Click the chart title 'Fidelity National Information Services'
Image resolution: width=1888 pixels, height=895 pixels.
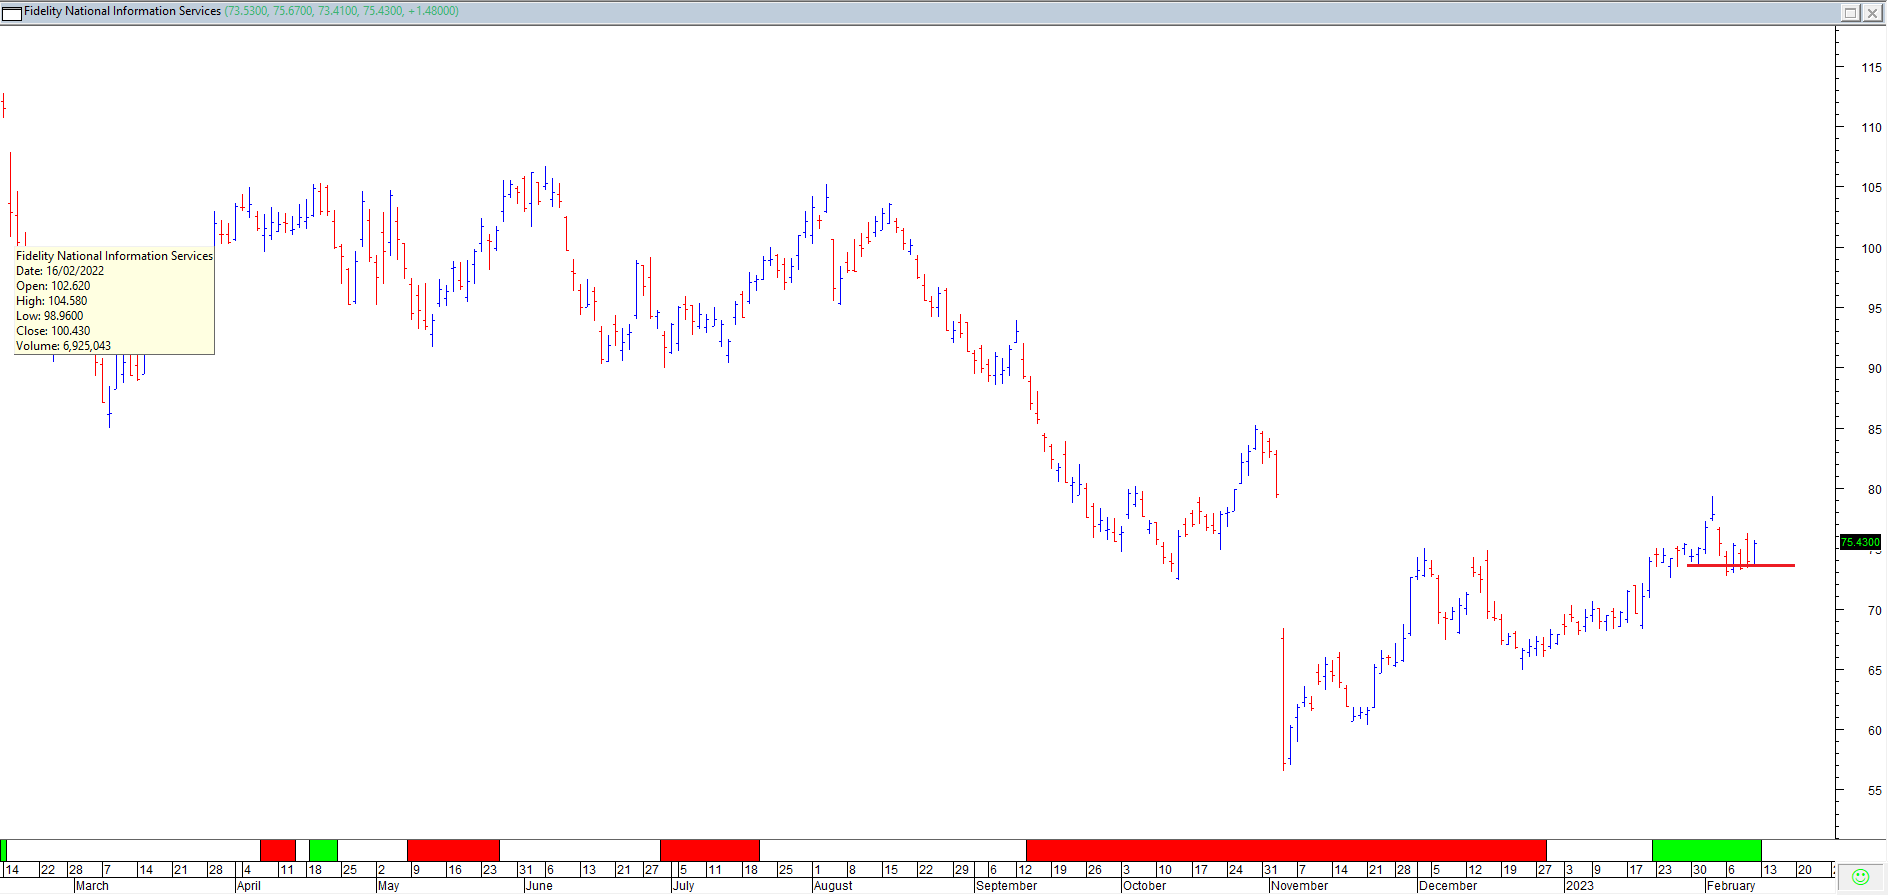(122, 11)
